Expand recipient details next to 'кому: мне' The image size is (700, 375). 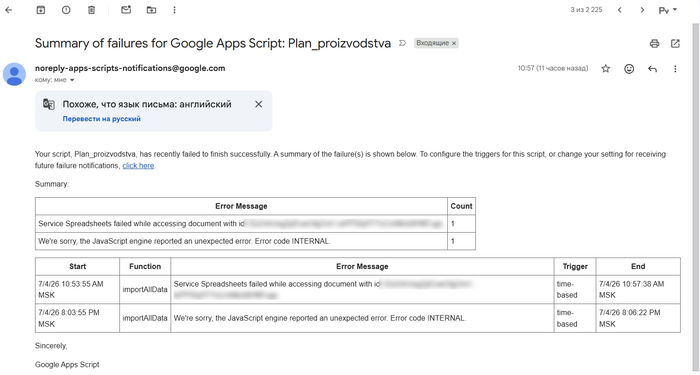[x=72, y=80]
